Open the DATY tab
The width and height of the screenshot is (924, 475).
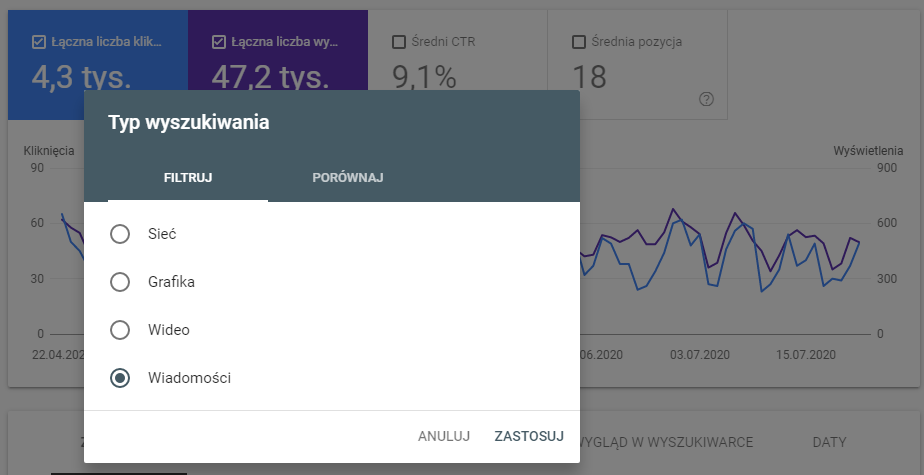click(829, 442)
